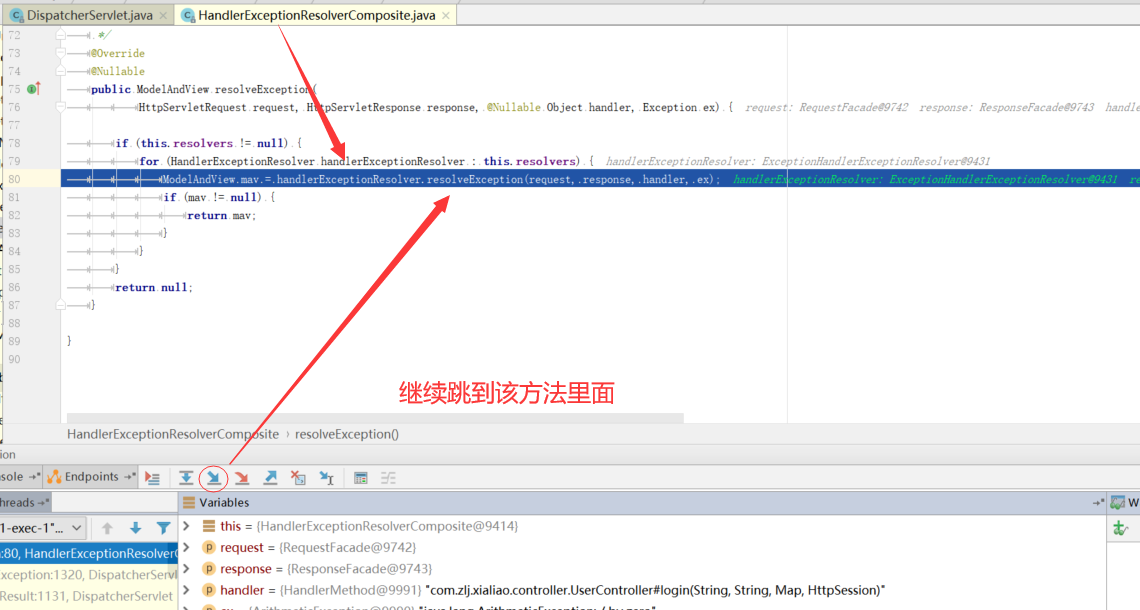Click the Watches panel icon

pyautogui.click(x=1117, y=502)
